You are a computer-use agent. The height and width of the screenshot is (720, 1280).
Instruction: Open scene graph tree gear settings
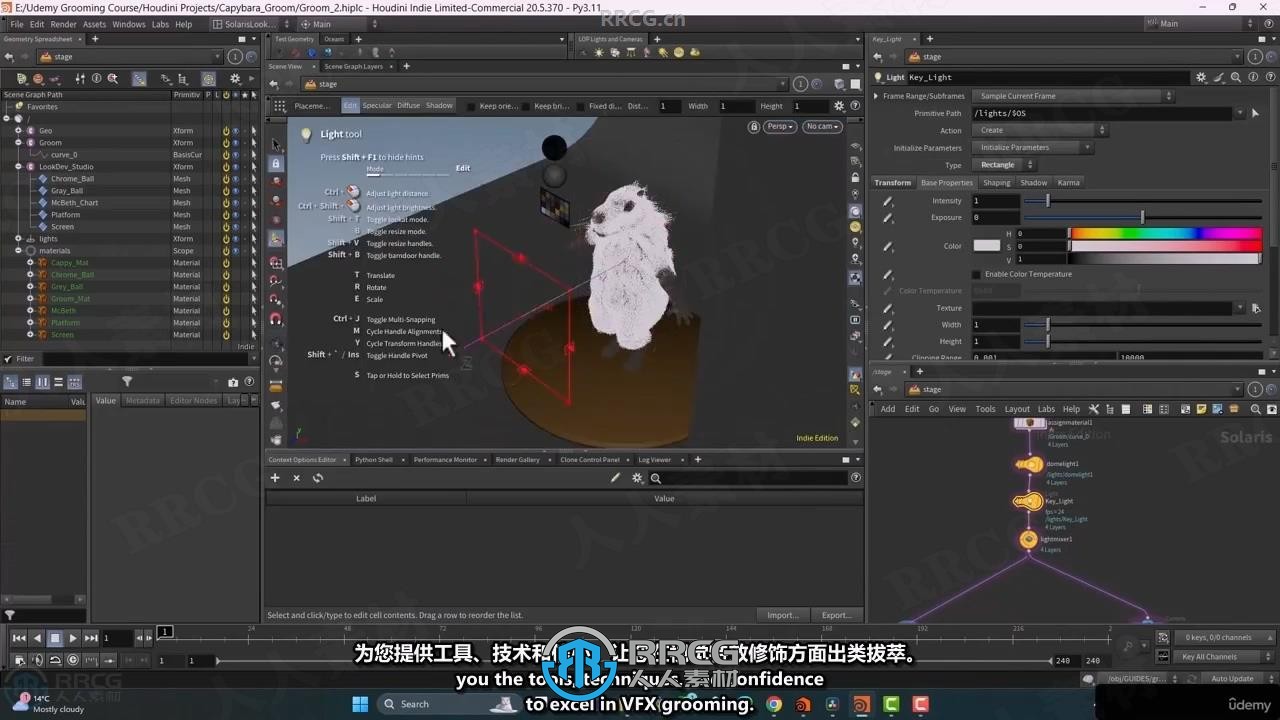click(235, 78)
